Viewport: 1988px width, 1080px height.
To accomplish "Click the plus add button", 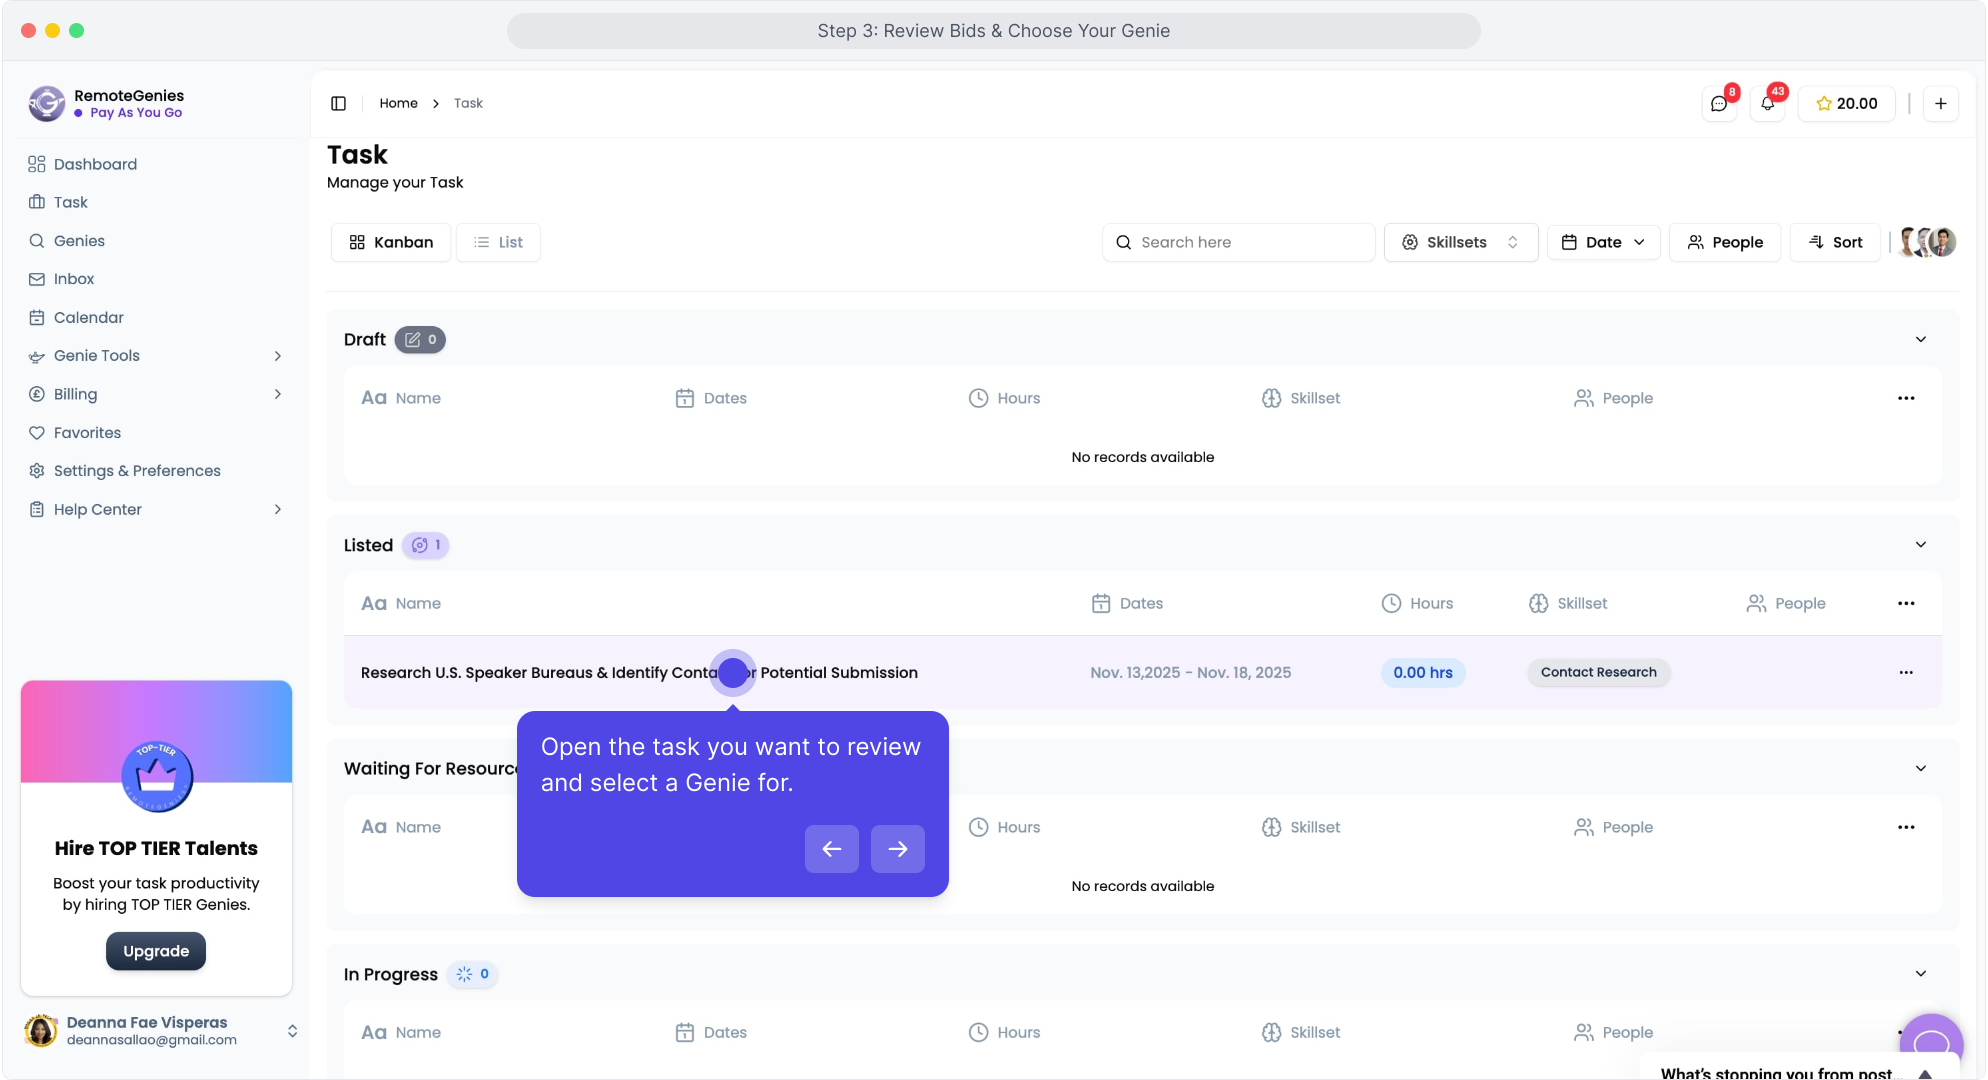I will (1940, 104).
